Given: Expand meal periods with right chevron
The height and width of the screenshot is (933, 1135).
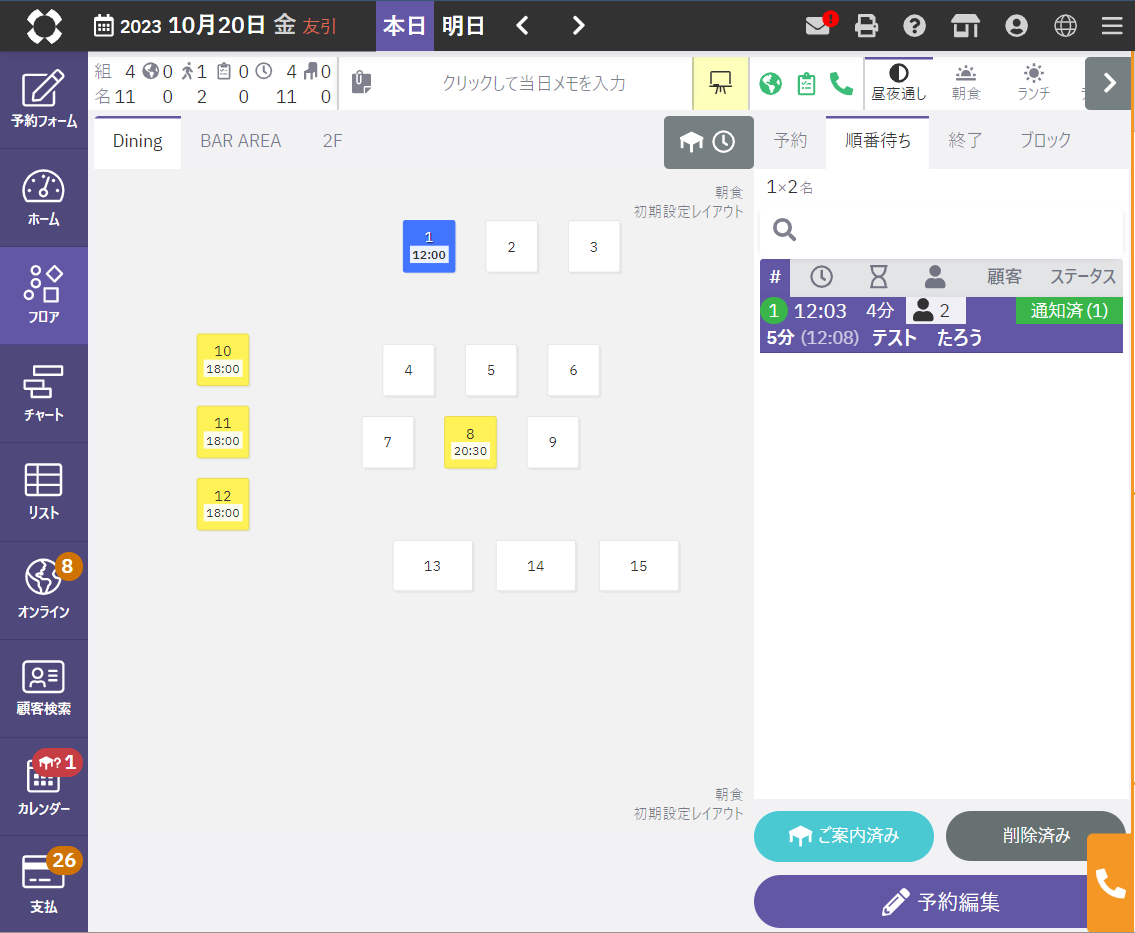Looking at the screenshot, I should click(1108, 83).
